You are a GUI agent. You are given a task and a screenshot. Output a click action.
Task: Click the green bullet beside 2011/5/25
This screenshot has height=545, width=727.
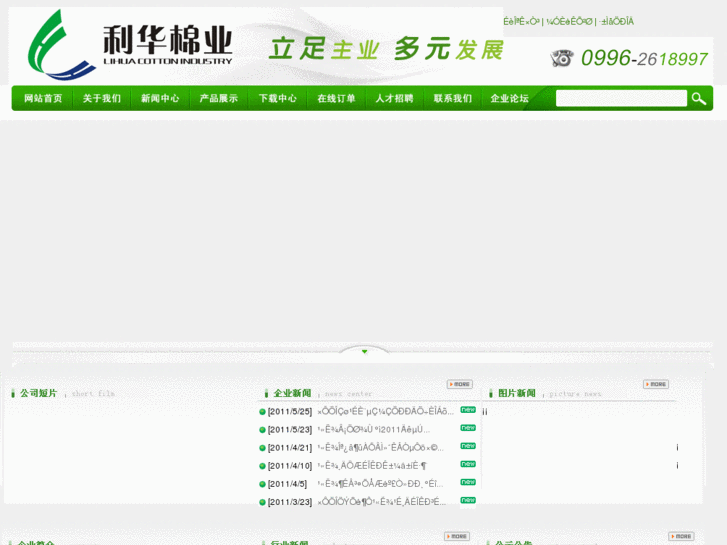tap(262, 411)
